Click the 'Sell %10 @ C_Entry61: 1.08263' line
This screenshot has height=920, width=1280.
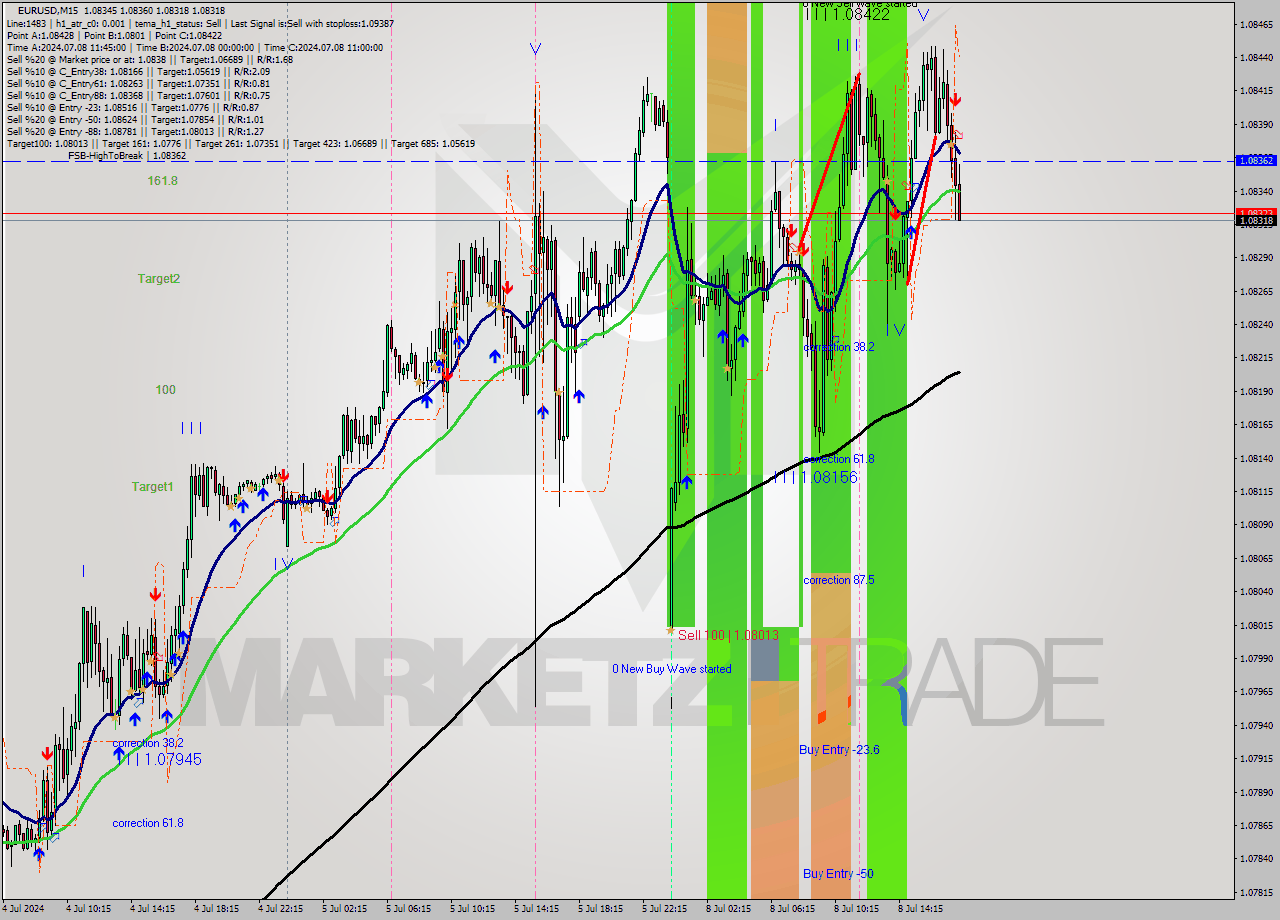pos(138,83)
